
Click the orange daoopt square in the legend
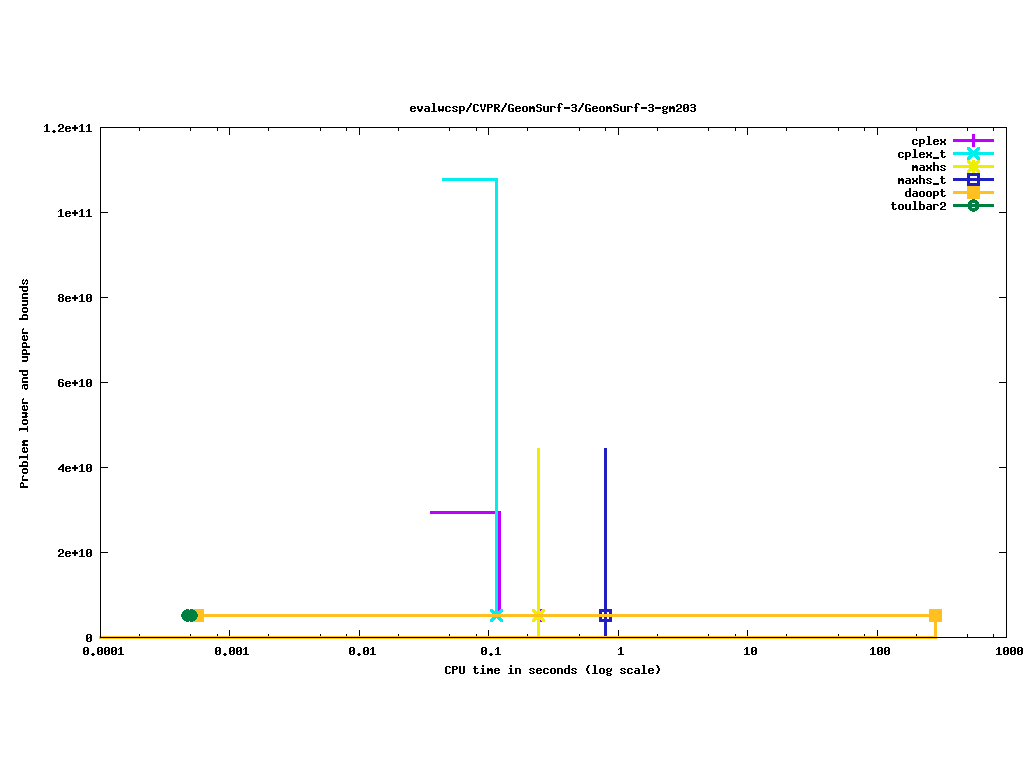[x=973, y=193]
